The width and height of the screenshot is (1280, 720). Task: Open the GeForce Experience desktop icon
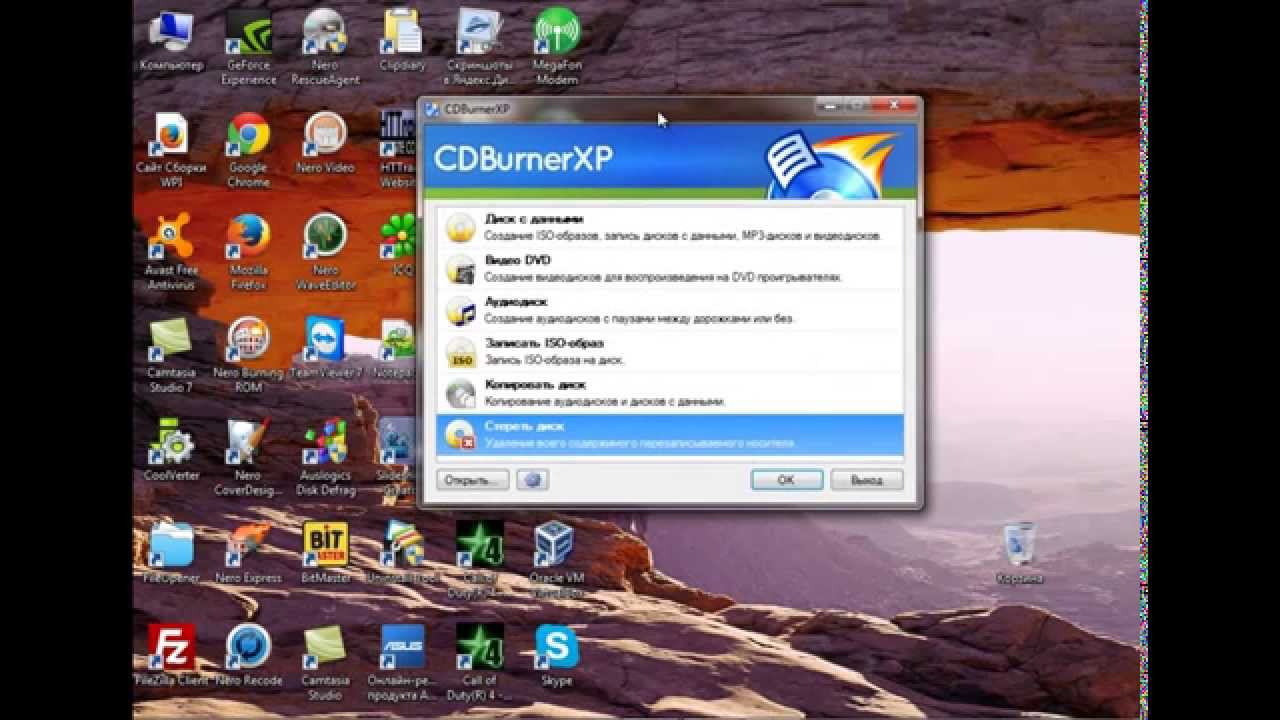pos(248,48)
